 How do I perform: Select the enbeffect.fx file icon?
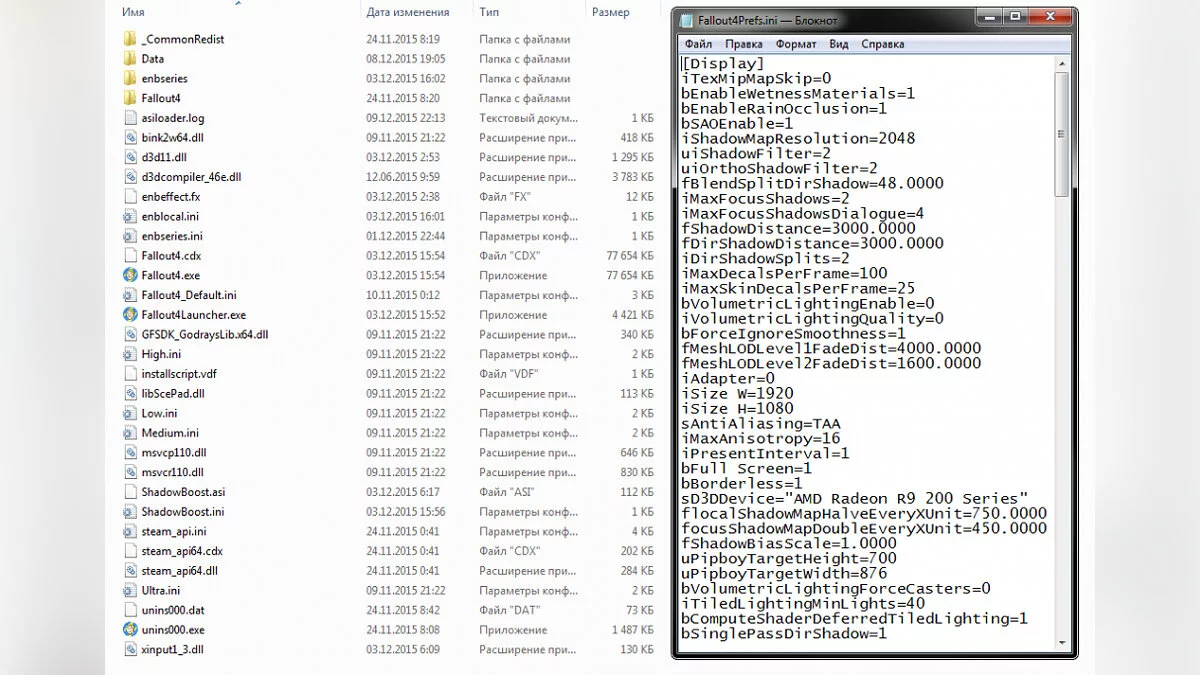pos(130,196)
